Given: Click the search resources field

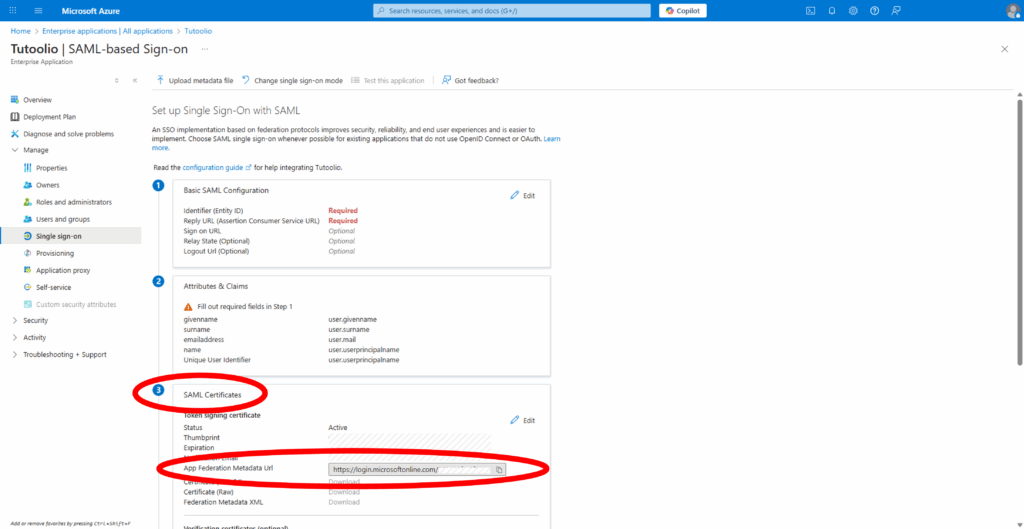Looking at the screenshot, I should [x=510, y=10].
